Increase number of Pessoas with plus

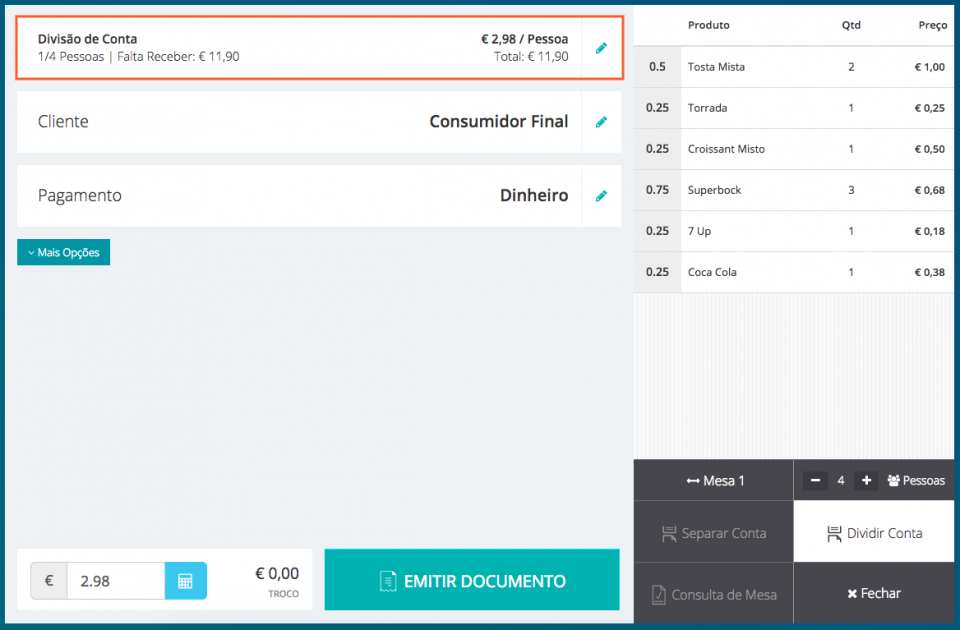(x=866, y=481)
